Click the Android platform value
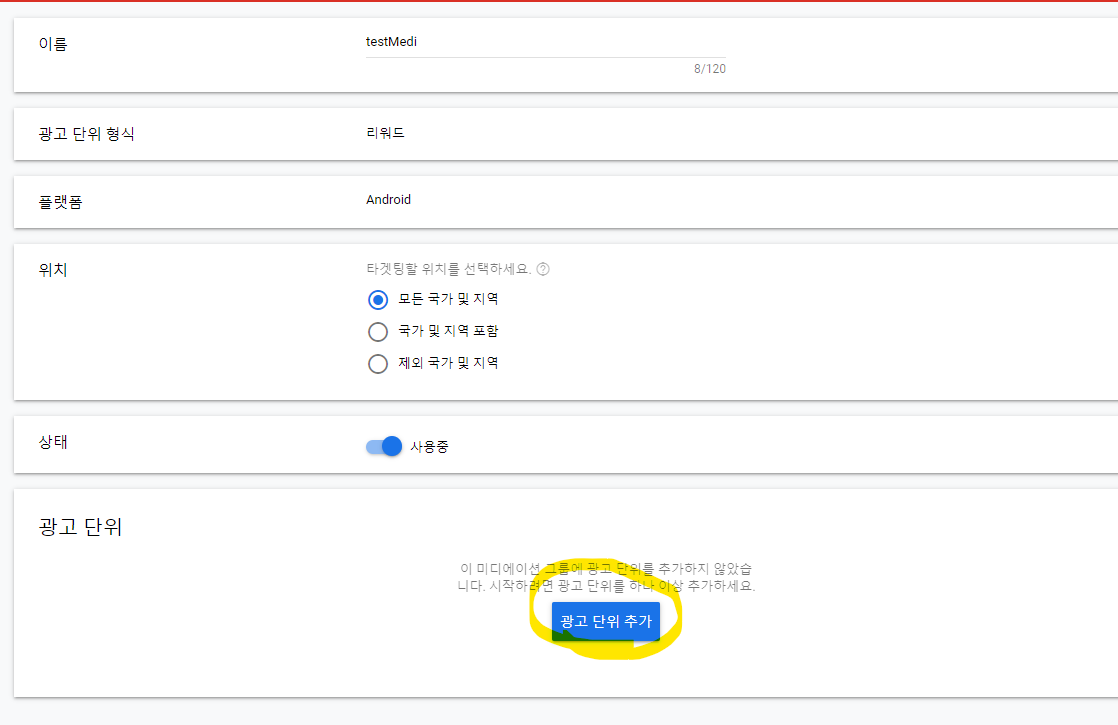This screenshot has height=725, width=1118. (389, 200)
